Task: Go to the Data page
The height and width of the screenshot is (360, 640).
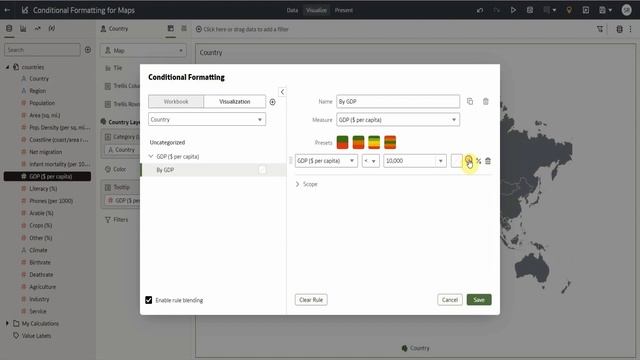Action: (x=292, y=10)
